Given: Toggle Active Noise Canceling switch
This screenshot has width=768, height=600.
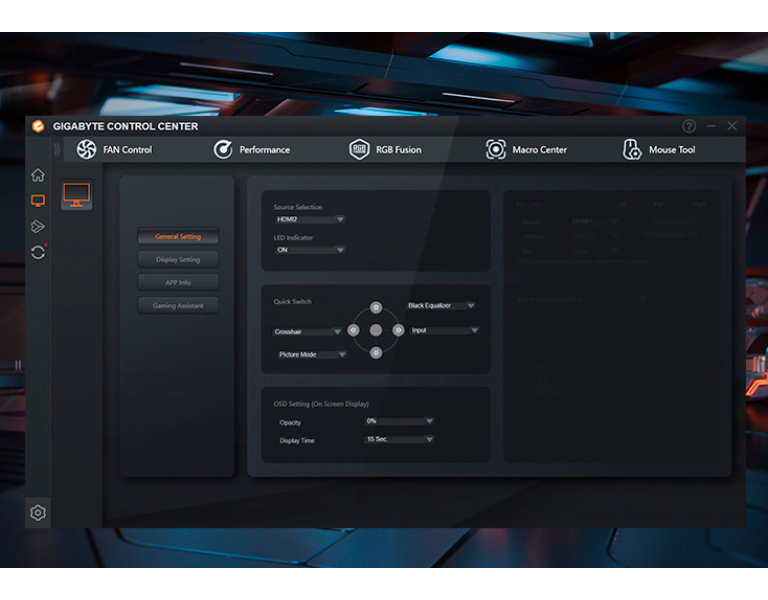Looking at the screenshot, I should pyautogui.click(x=648, y=299).
